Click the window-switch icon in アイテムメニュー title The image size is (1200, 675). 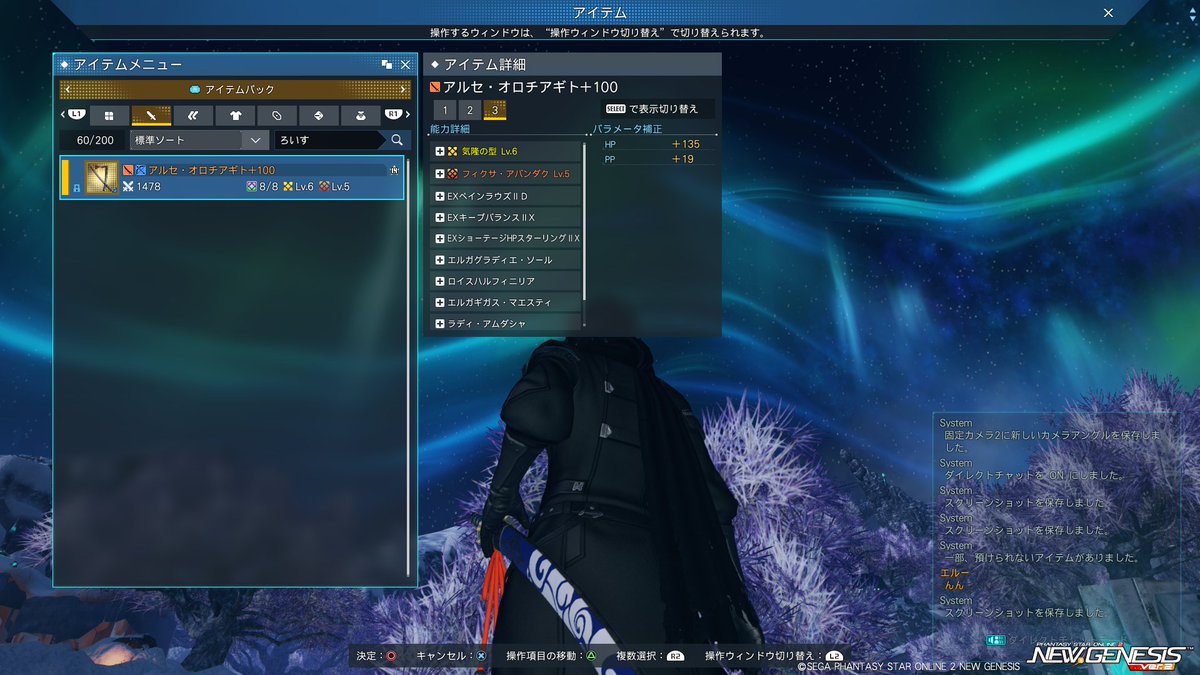[x=387, y=64]
